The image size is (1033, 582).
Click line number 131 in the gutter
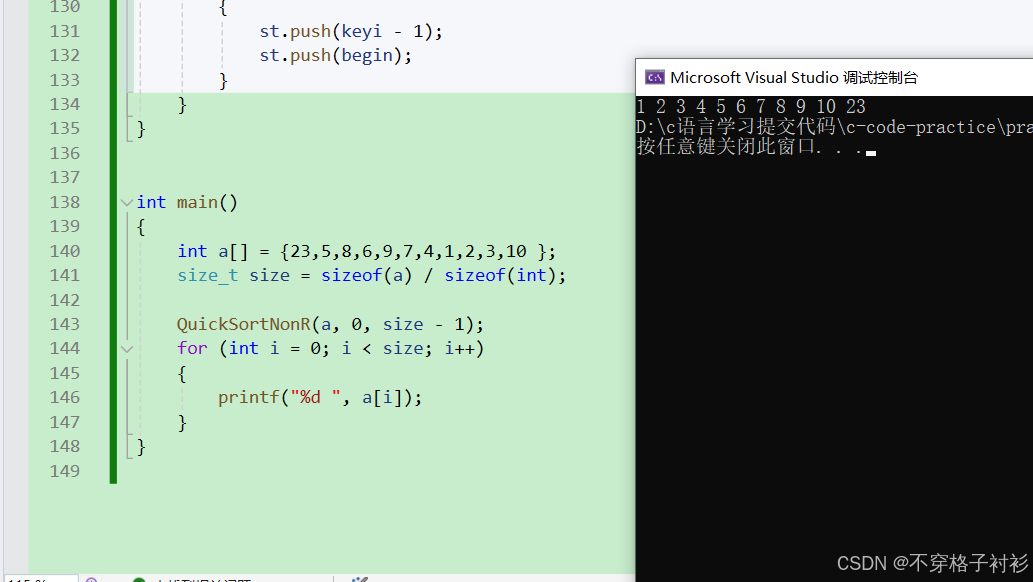[x=65, y=31]
